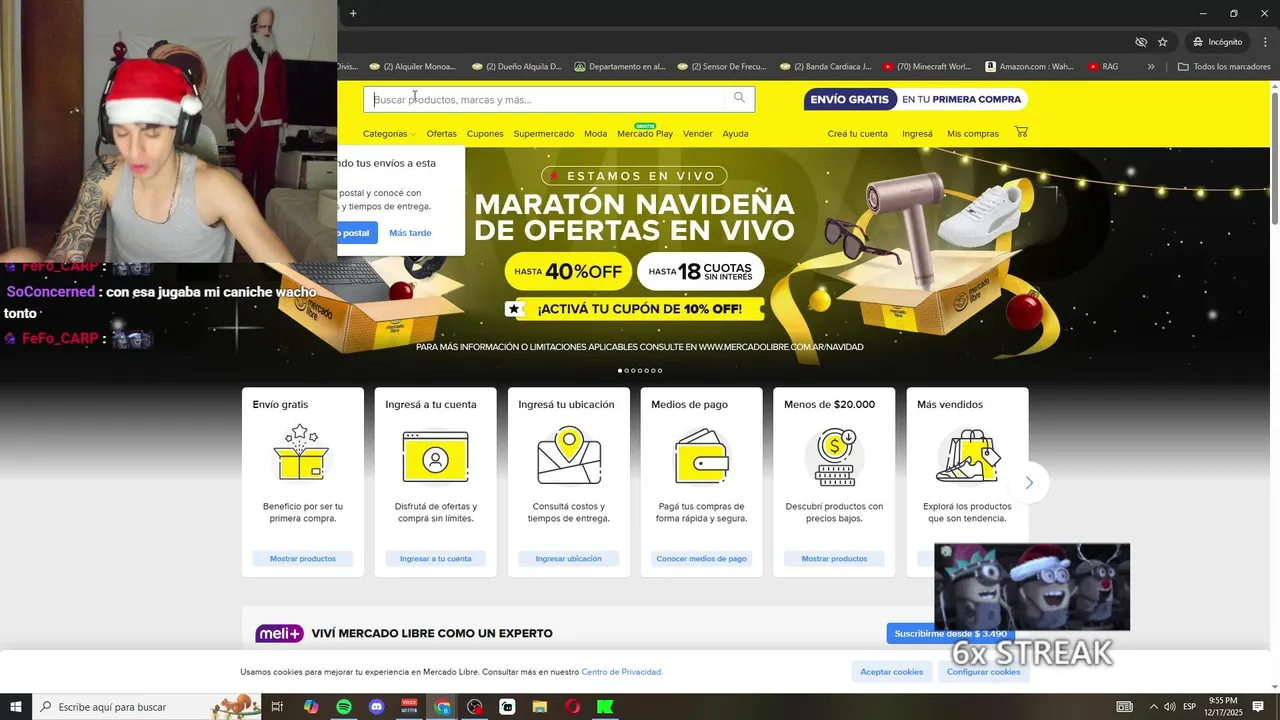Viewport: 1280px width, 720px height.
Task: Open Centro de Privacidad link
Action: pyautogui.click(x=622, y=672)
